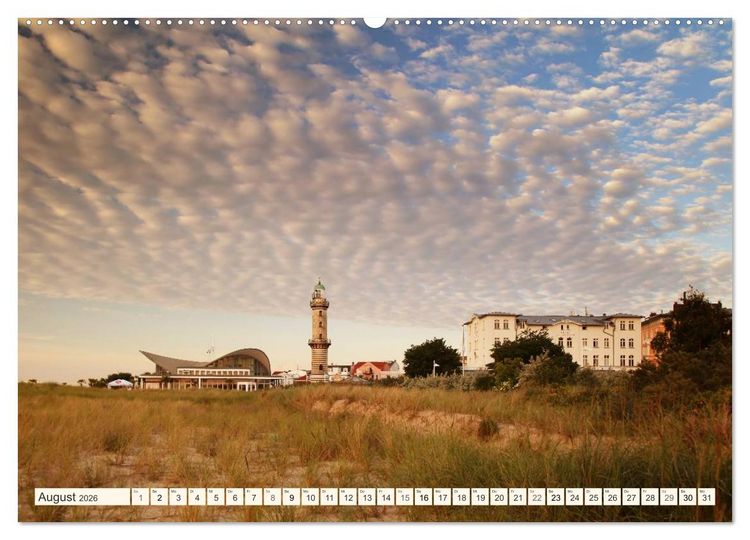Image resolution: width=750 pixels, height=540 pixels.
Task: Click the day 5 date cell
Action: (216, 496)
